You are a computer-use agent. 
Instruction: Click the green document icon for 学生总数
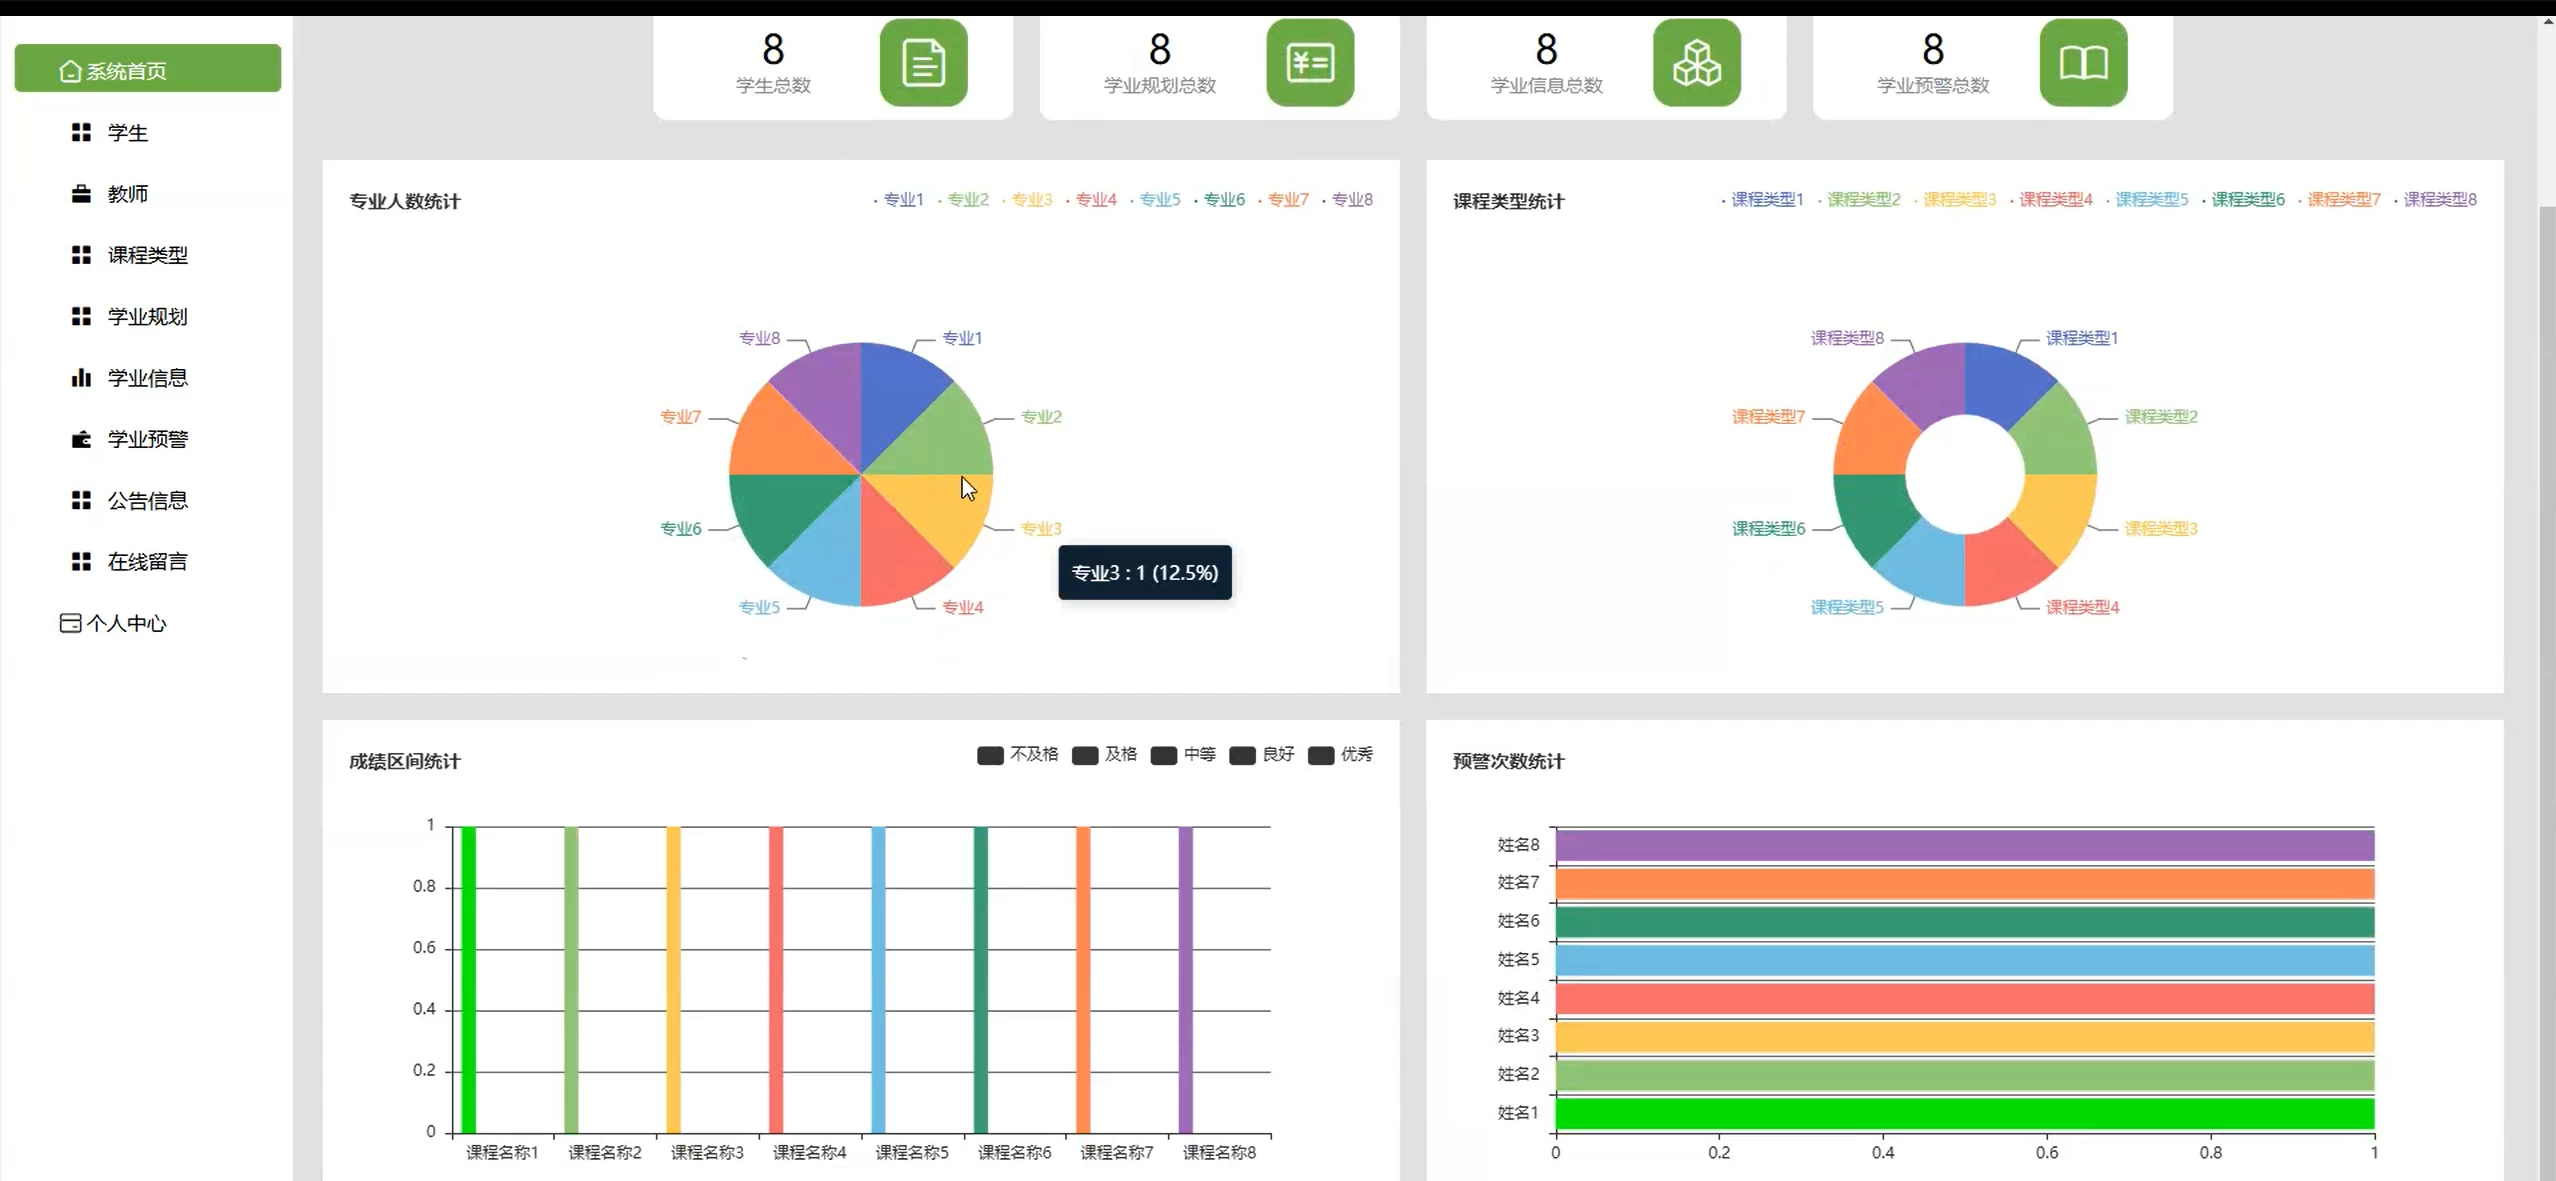click(x=922, y=63)
